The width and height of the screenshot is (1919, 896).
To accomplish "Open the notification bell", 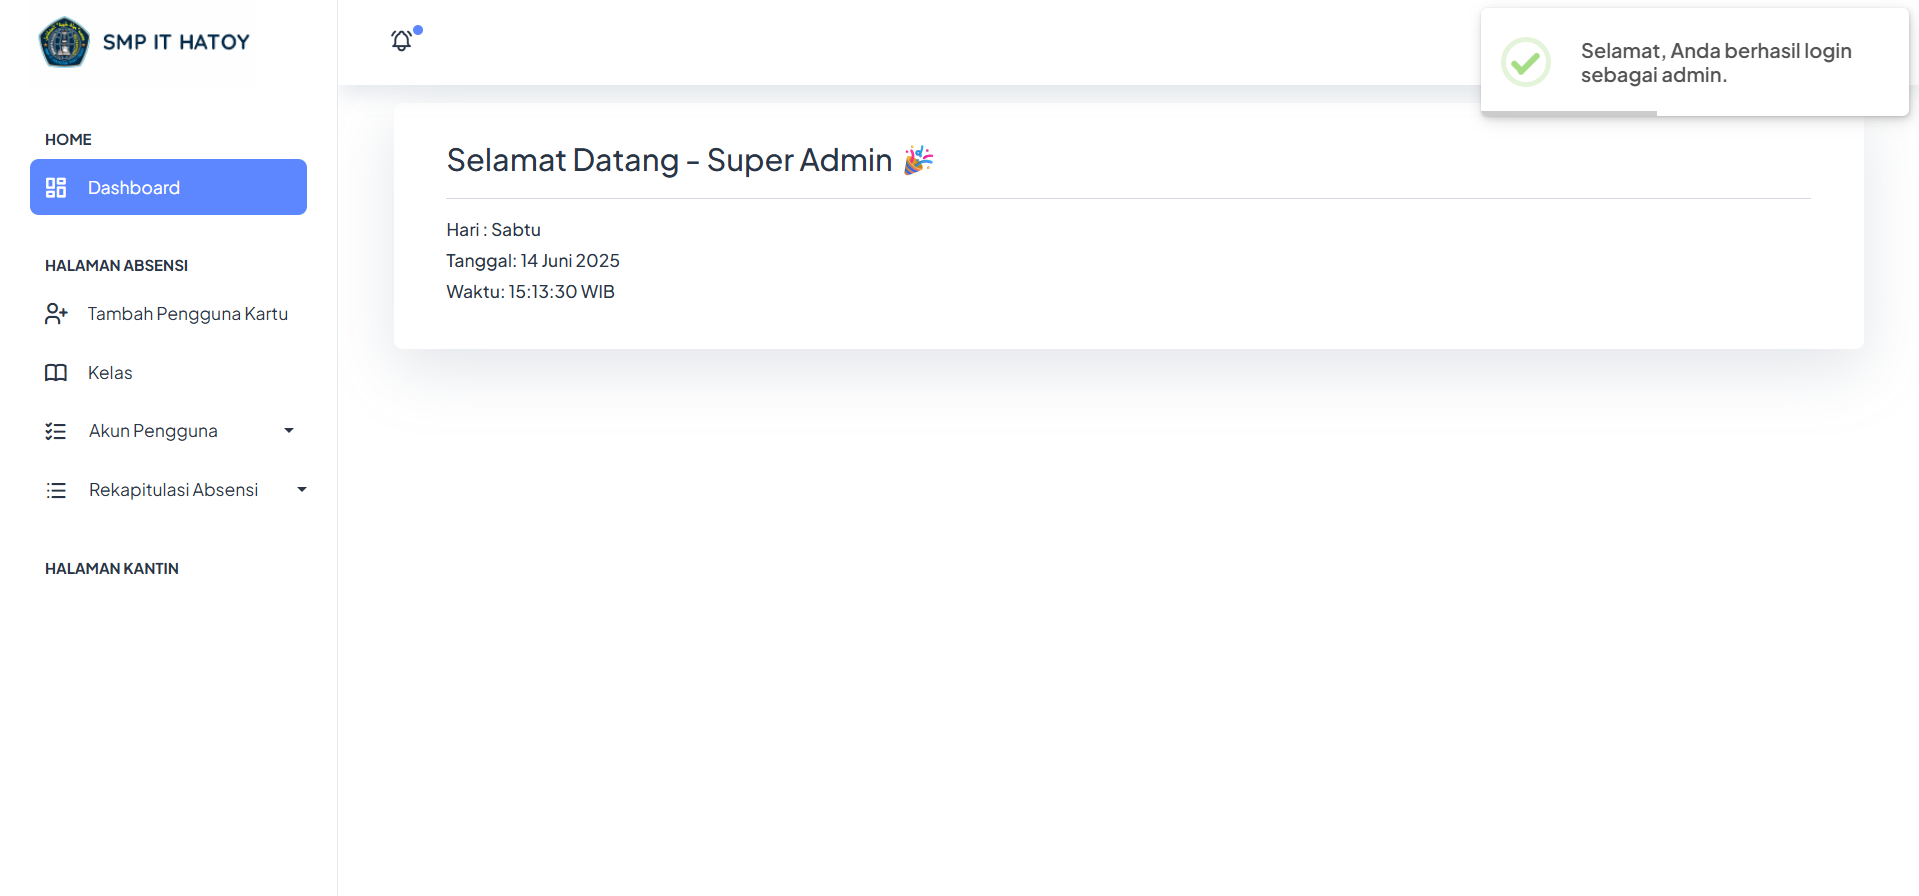I will coord(402,40).
